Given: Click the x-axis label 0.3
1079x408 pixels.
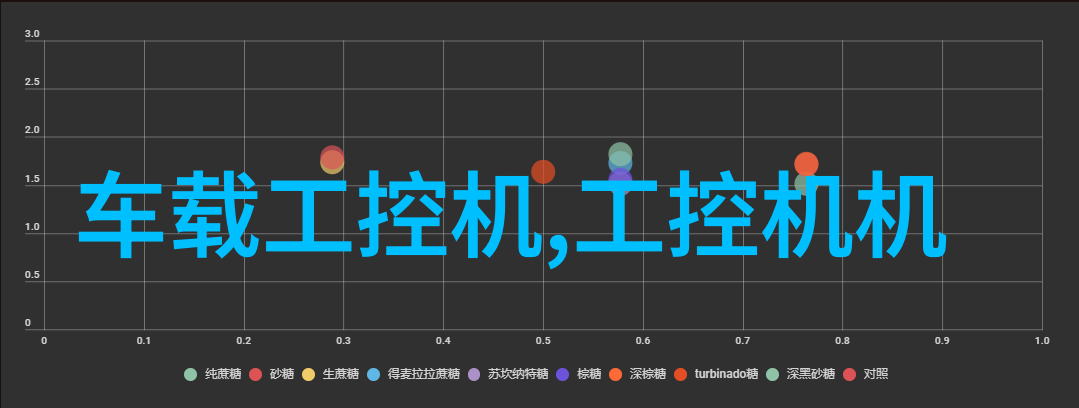Looking at the screenshot, I should (x=343, y=341).
